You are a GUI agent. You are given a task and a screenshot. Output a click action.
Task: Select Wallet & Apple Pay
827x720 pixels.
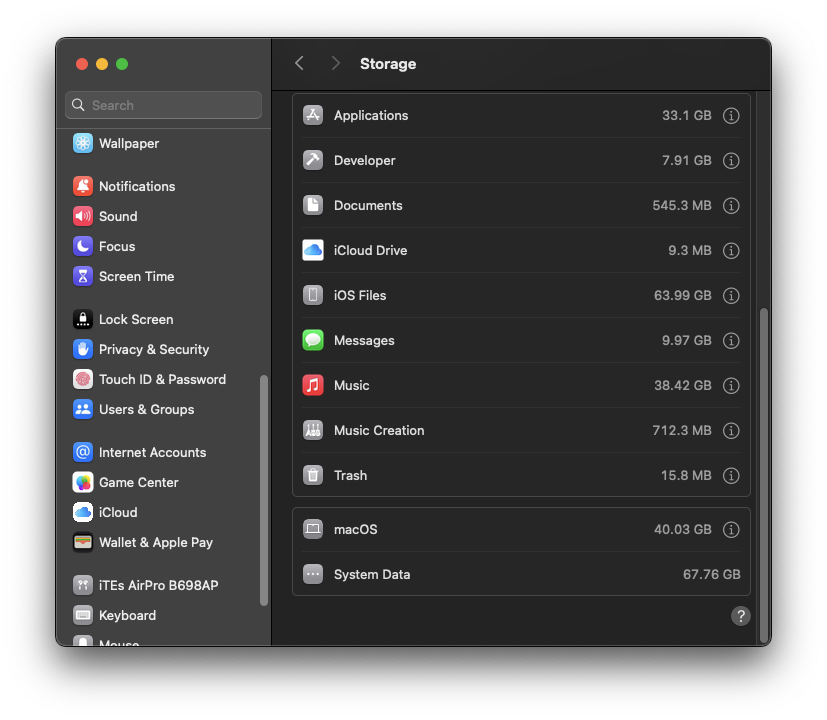pyautogui.click(x=155, y=543)
